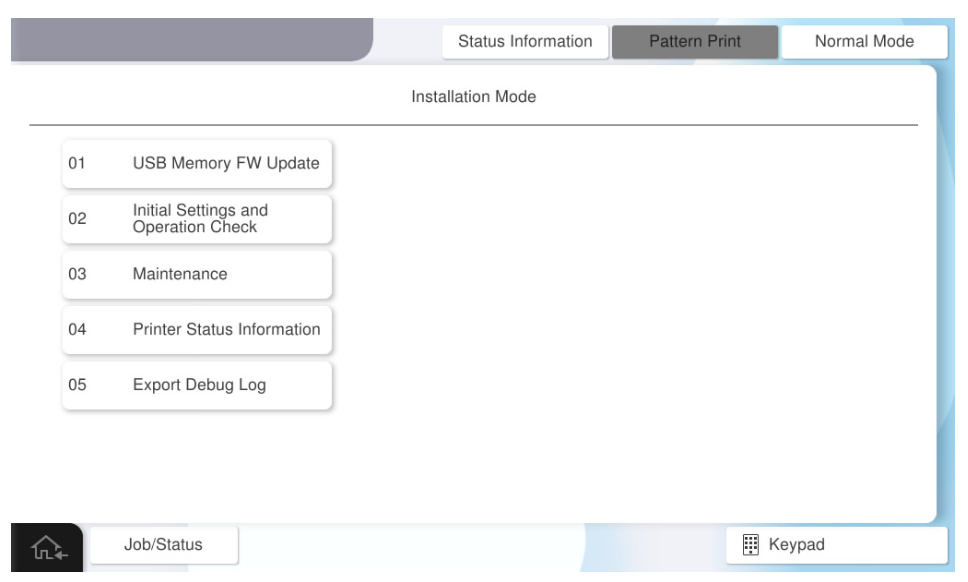The width and height of the screenshot is (968, 582).
Task: Open the Status Information tab
Action: click(524, 42)
